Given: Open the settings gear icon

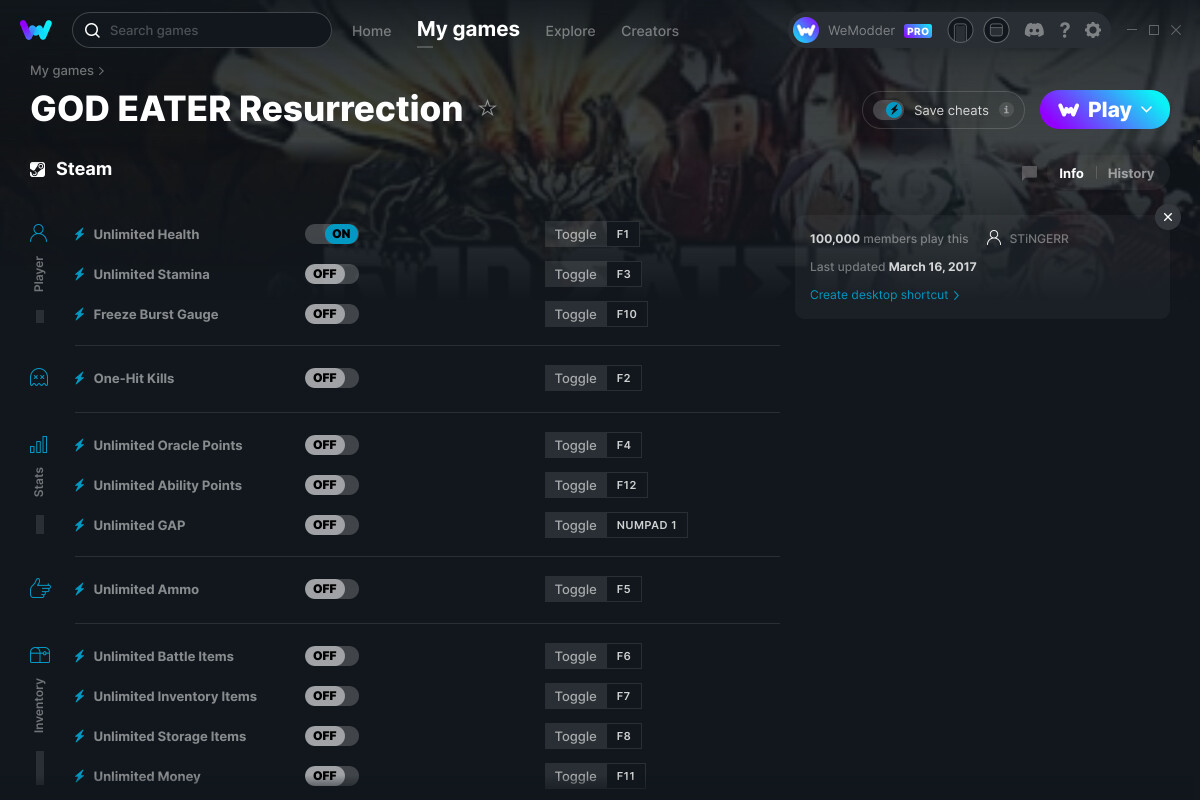Looking at the screenshot, I should coord(1093,30).
